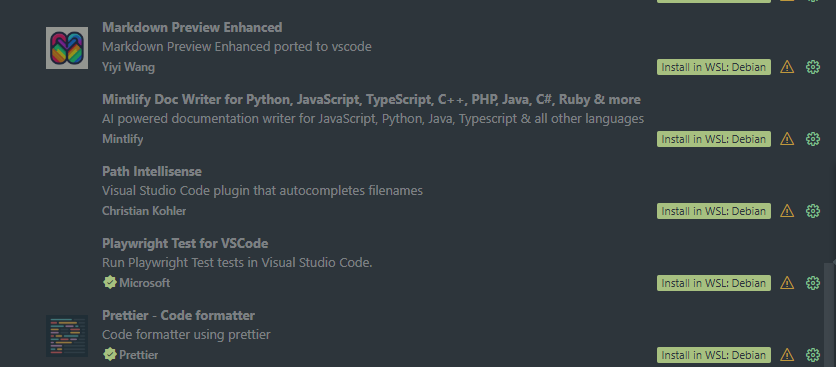Click warning triangle for Markdown Preview Enhanced
Screen dimensions: 836x367
point(787,67)
